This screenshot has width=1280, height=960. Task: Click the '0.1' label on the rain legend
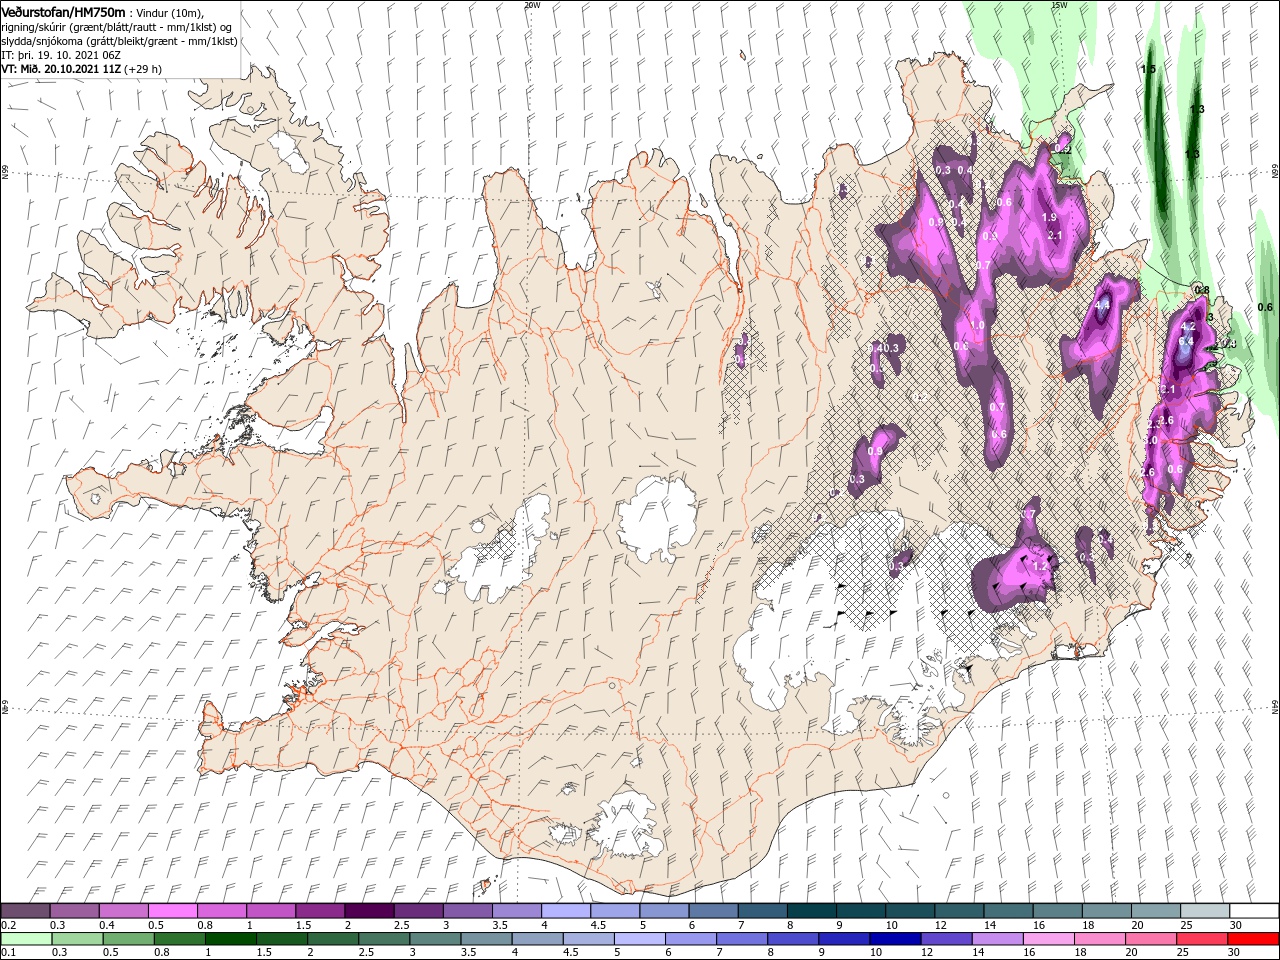8,953
